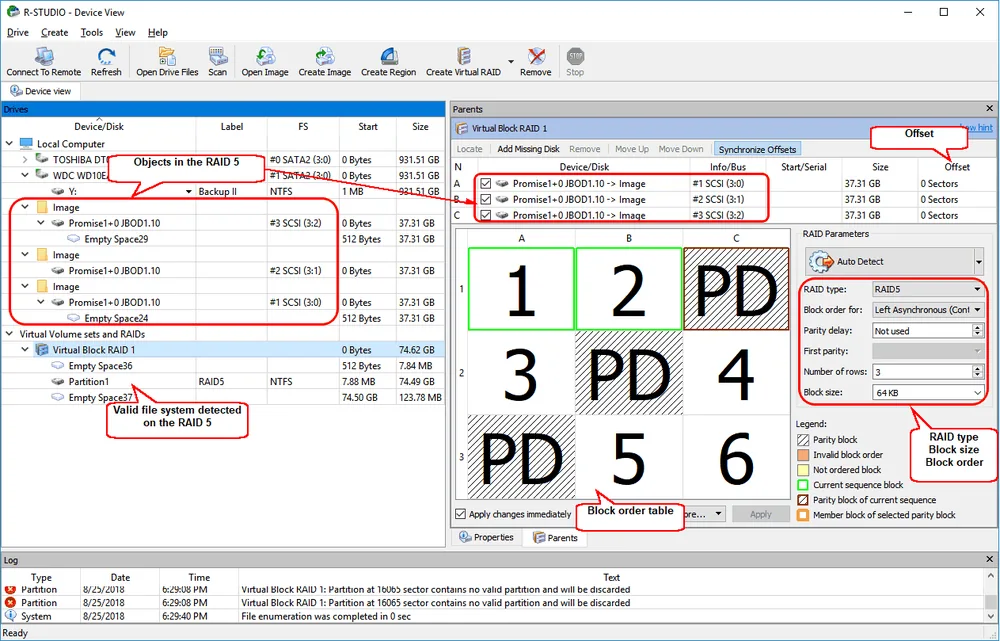Click the Not ordered block legend swatch
This screenshot has height=641, width=1000.
[803, 470]
